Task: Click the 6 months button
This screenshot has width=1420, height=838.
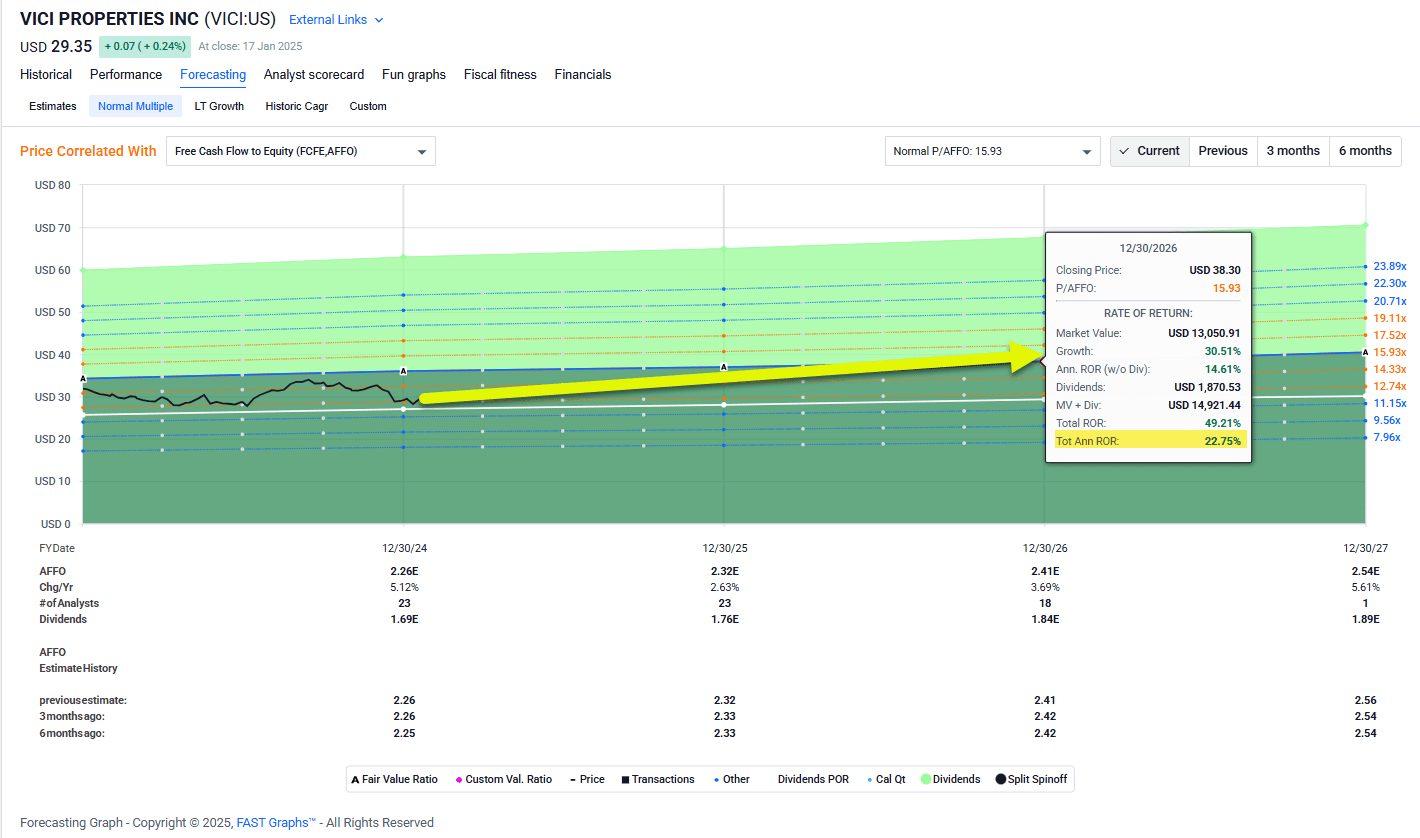Action: (1364, 150)
